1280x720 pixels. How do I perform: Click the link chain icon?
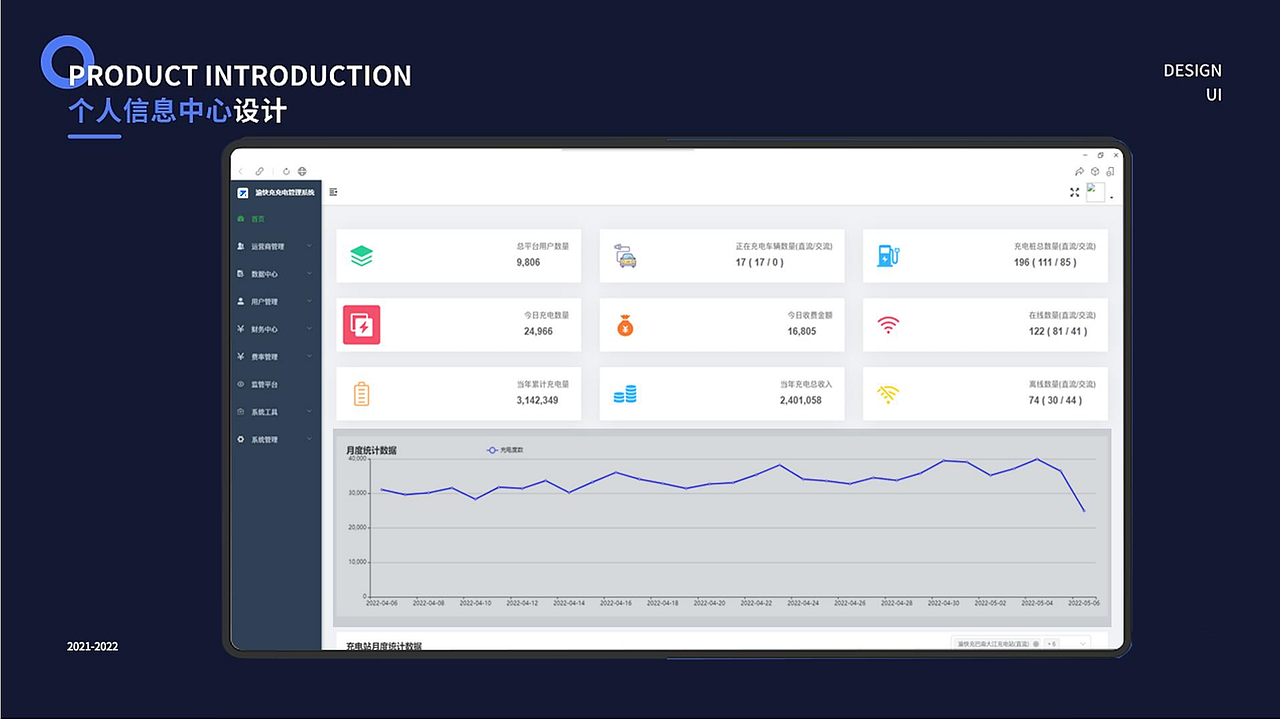(260, 171)
